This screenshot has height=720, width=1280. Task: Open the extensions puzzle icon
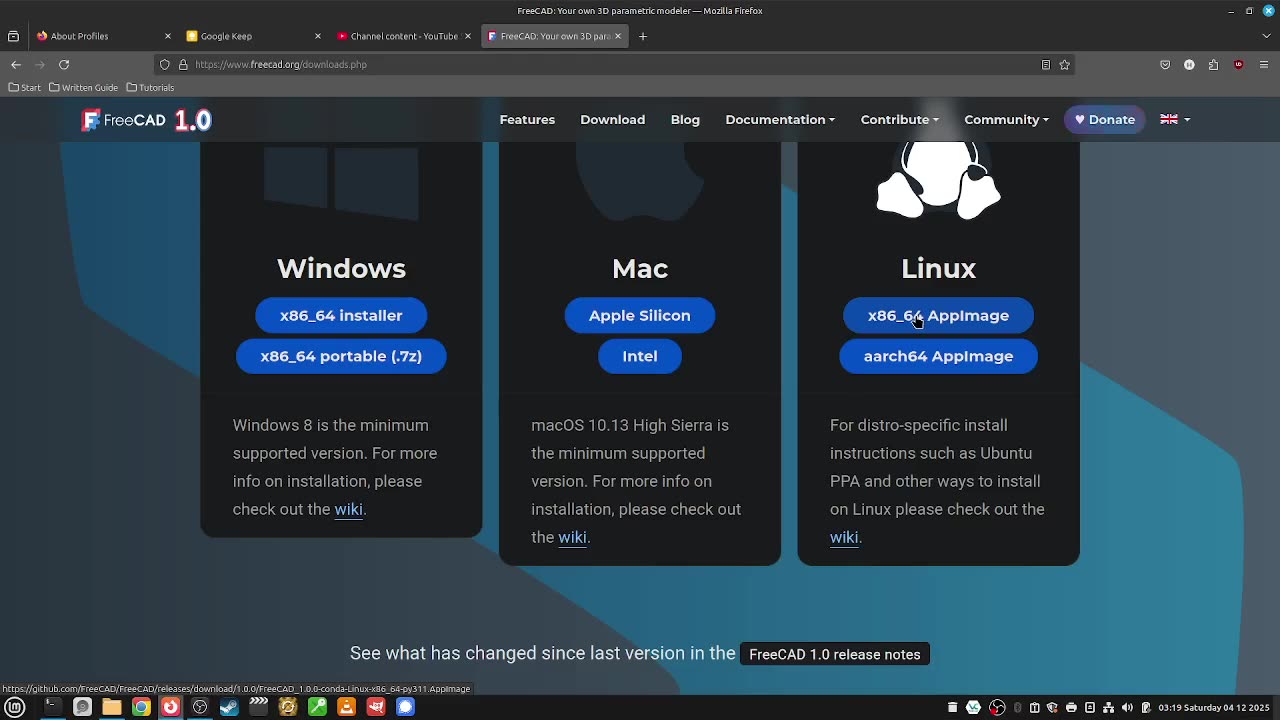(1214, 64)
